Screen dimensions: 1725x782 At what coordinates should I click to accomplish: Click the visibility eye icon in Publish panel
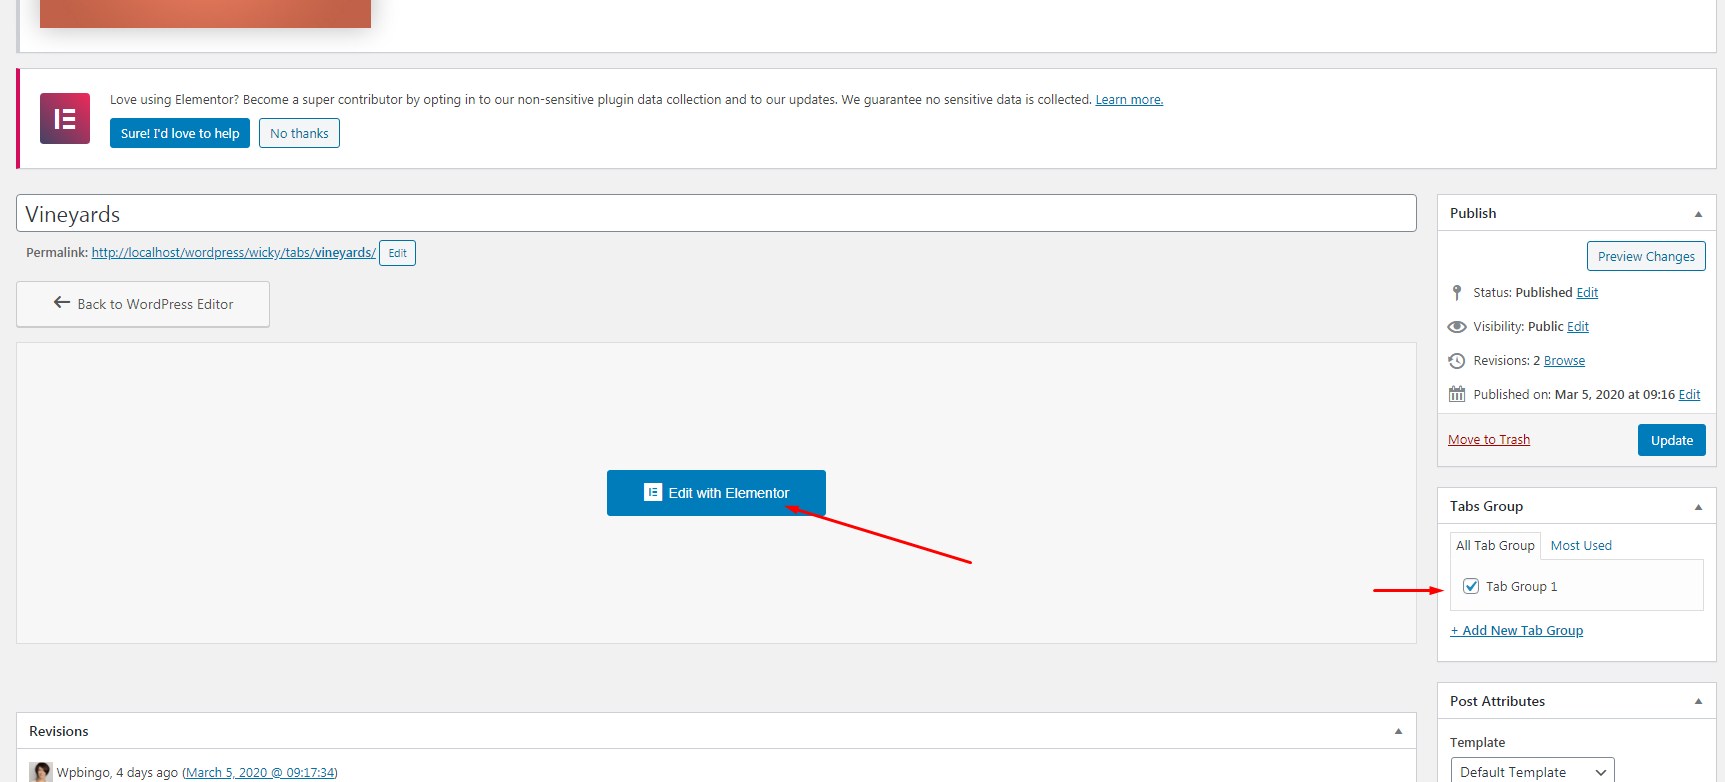(x=1457, y=327)
